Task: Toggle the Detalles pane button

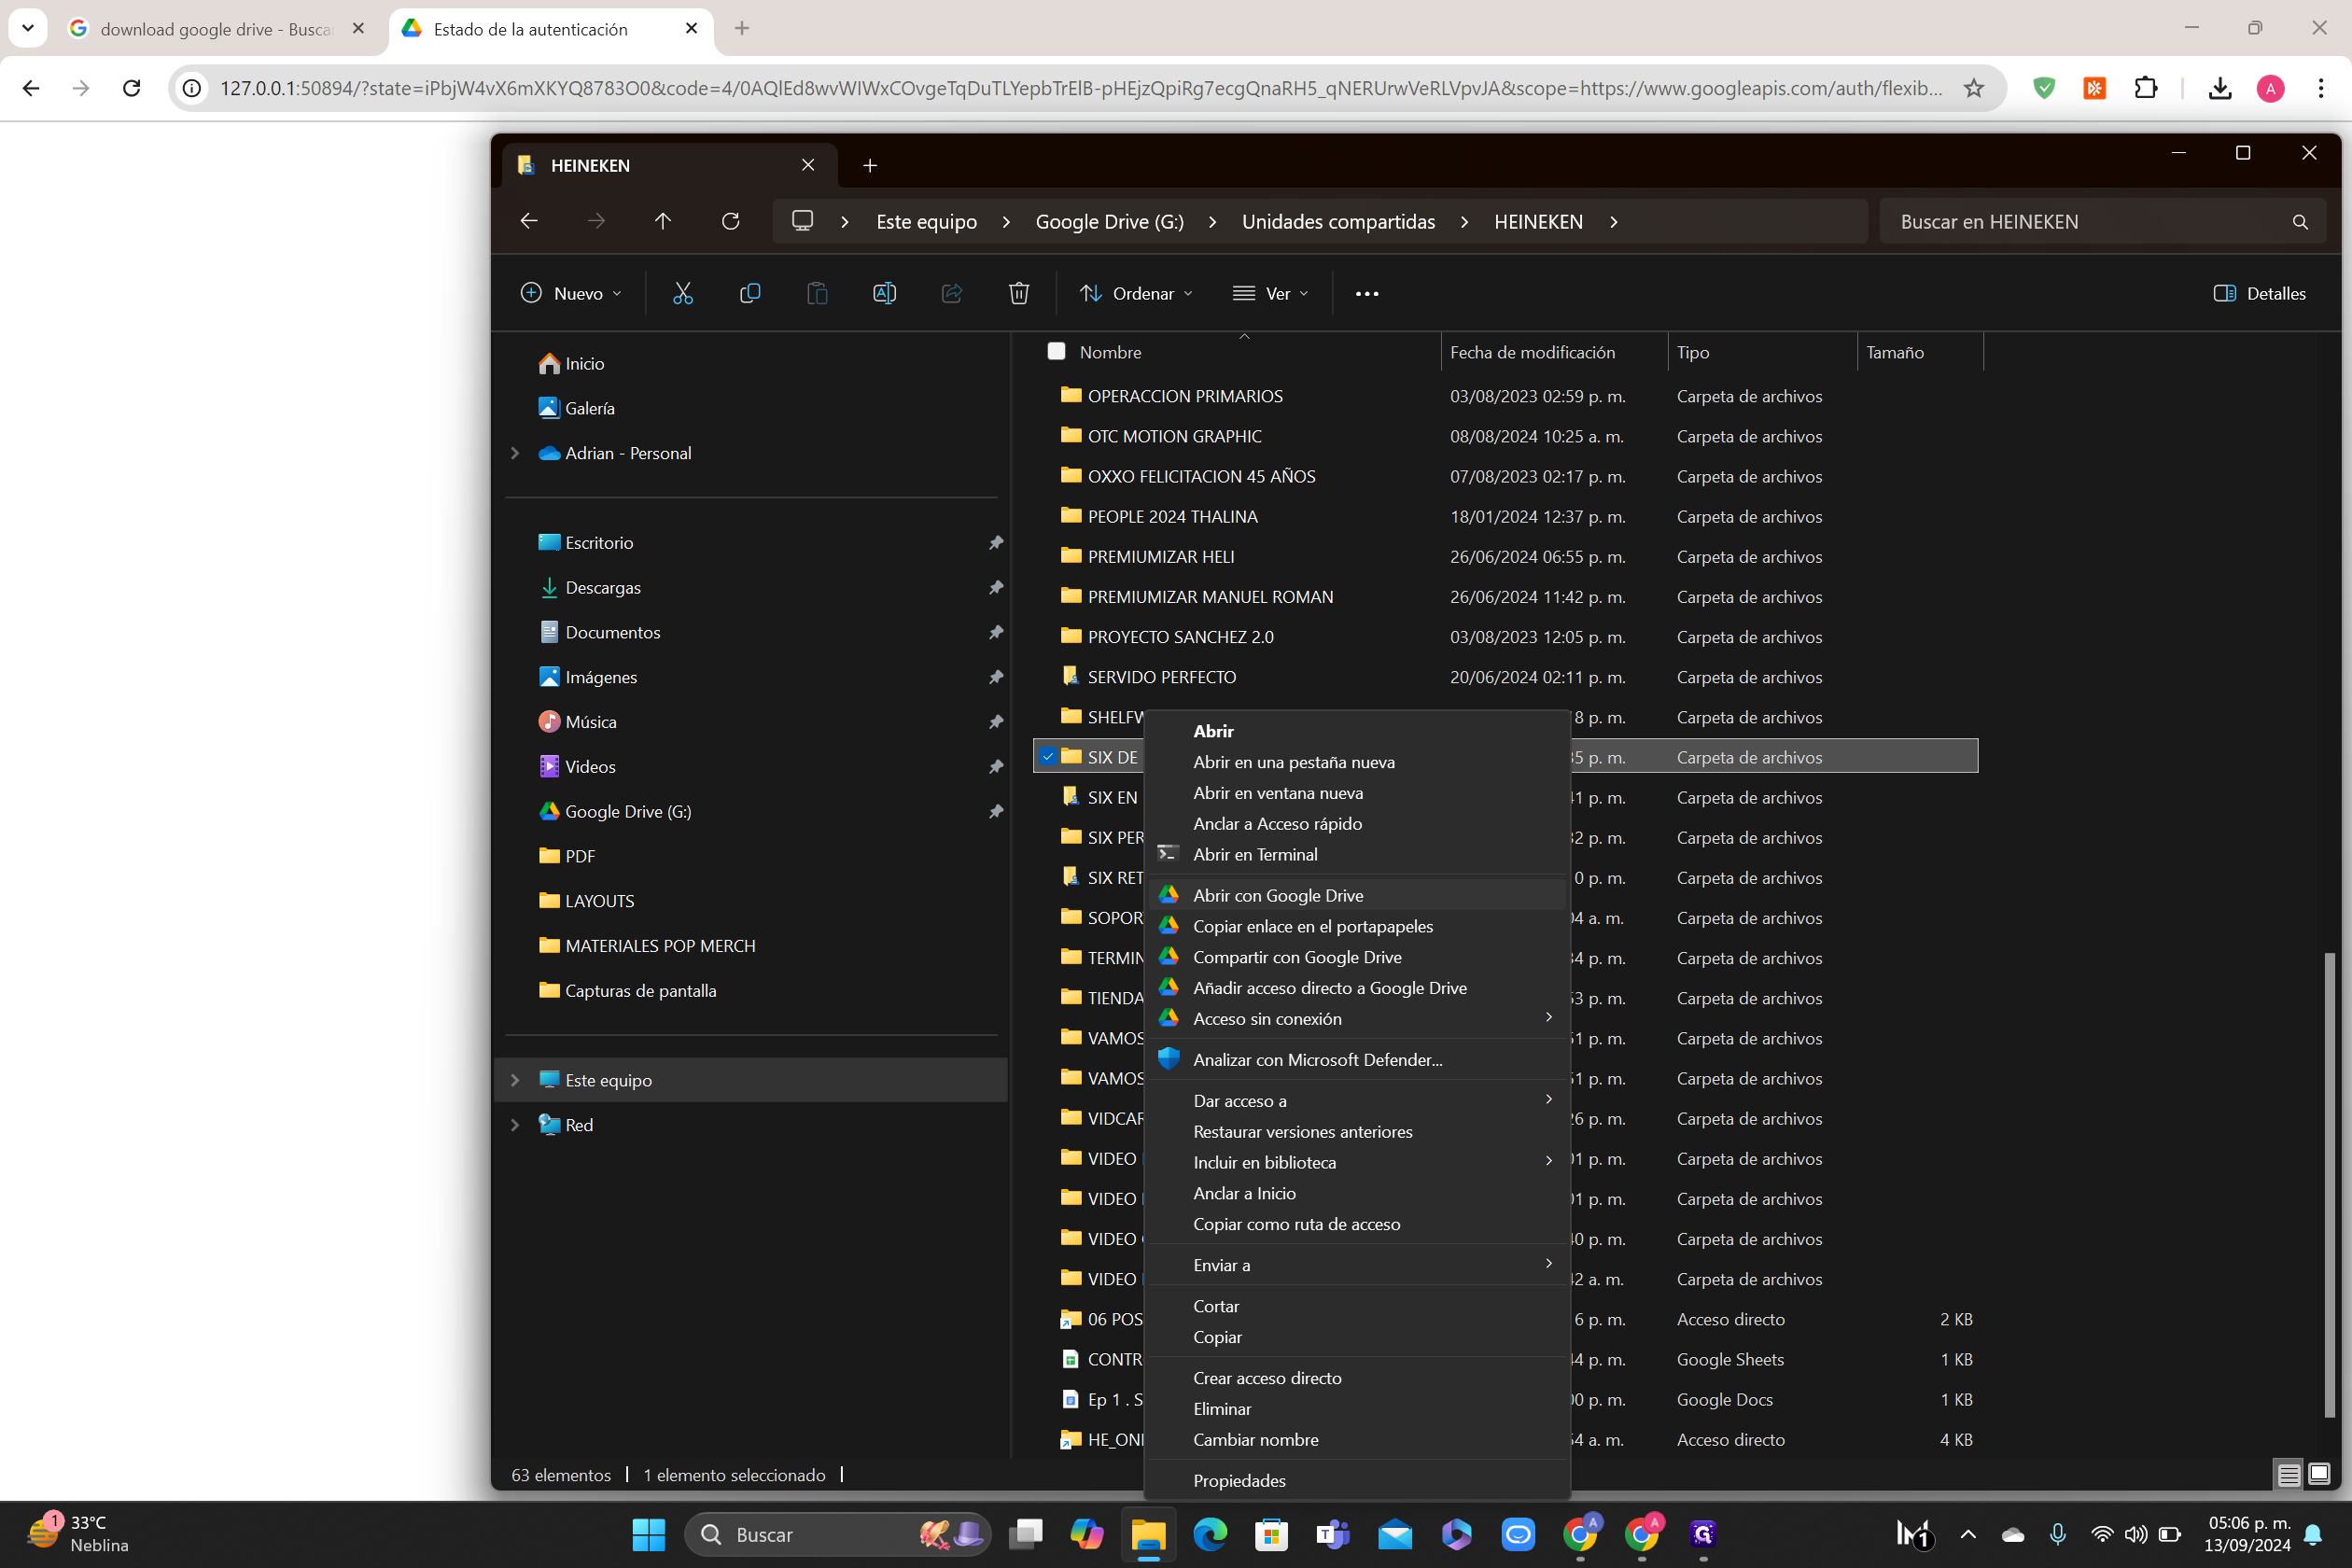Action: [2260, 293]
